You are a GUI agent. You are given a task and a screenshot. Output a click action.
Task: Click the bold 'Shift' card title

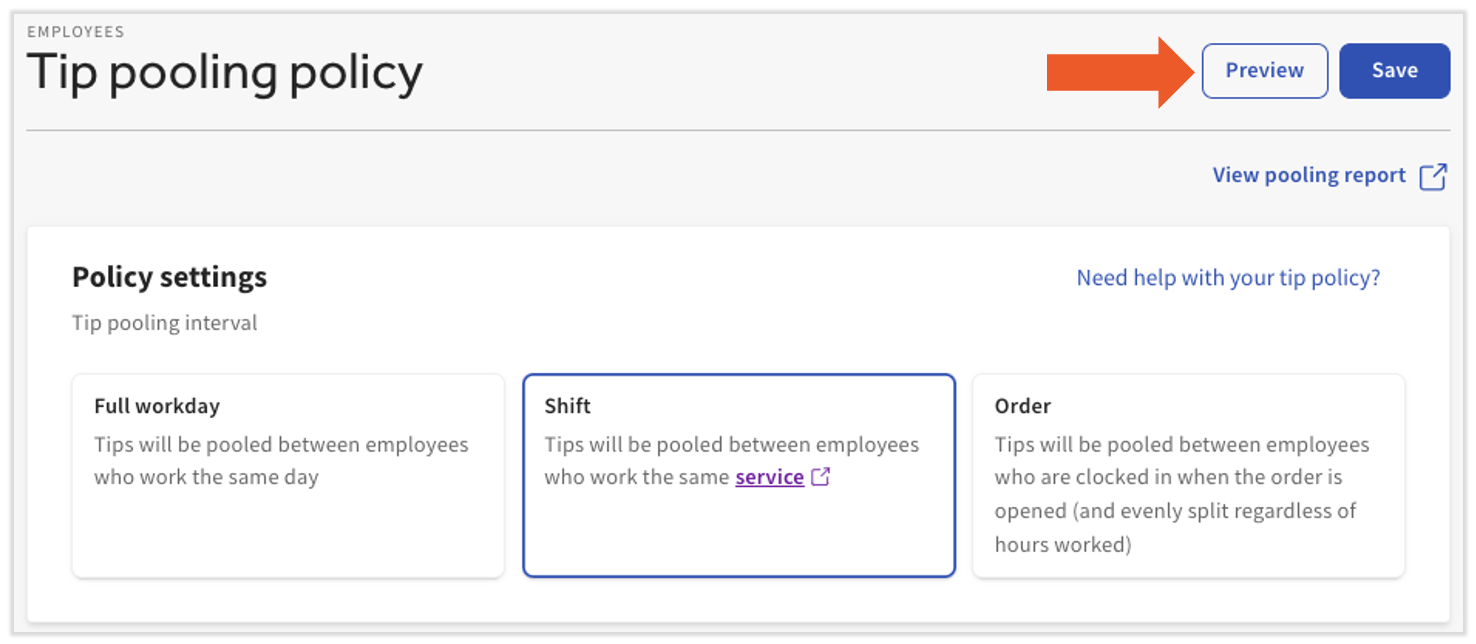(567, 406)
